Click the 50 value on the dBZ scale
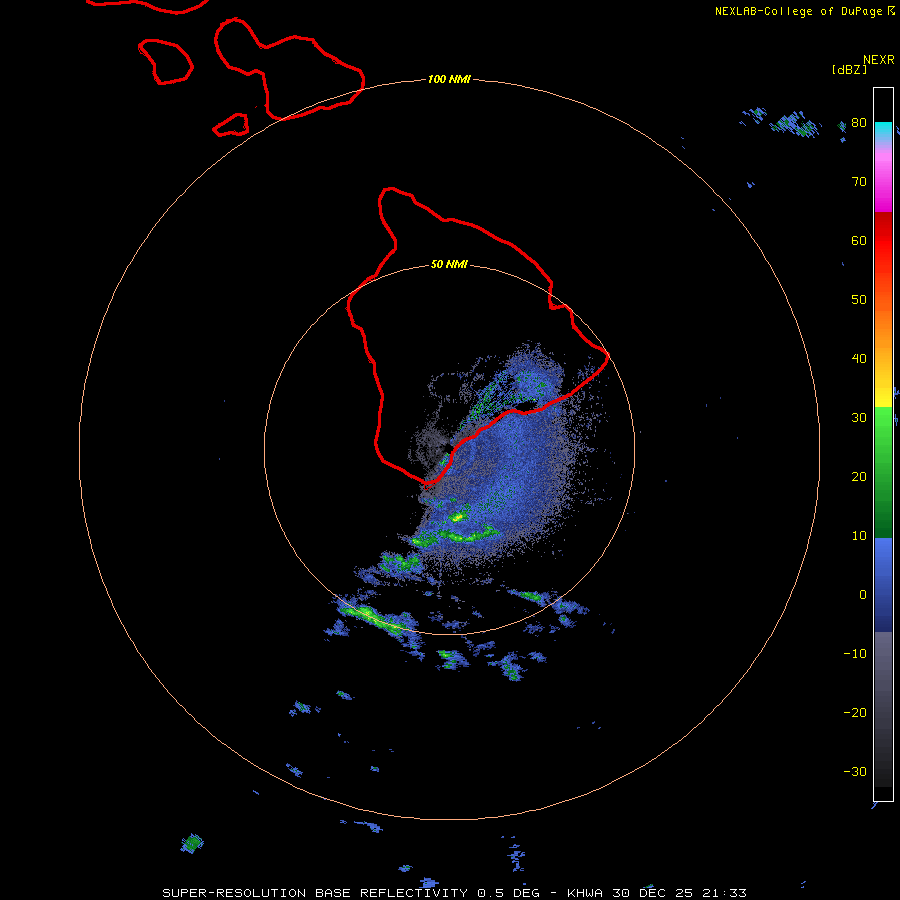This screenshot has height=900, width=900. [x=859, y=300]
